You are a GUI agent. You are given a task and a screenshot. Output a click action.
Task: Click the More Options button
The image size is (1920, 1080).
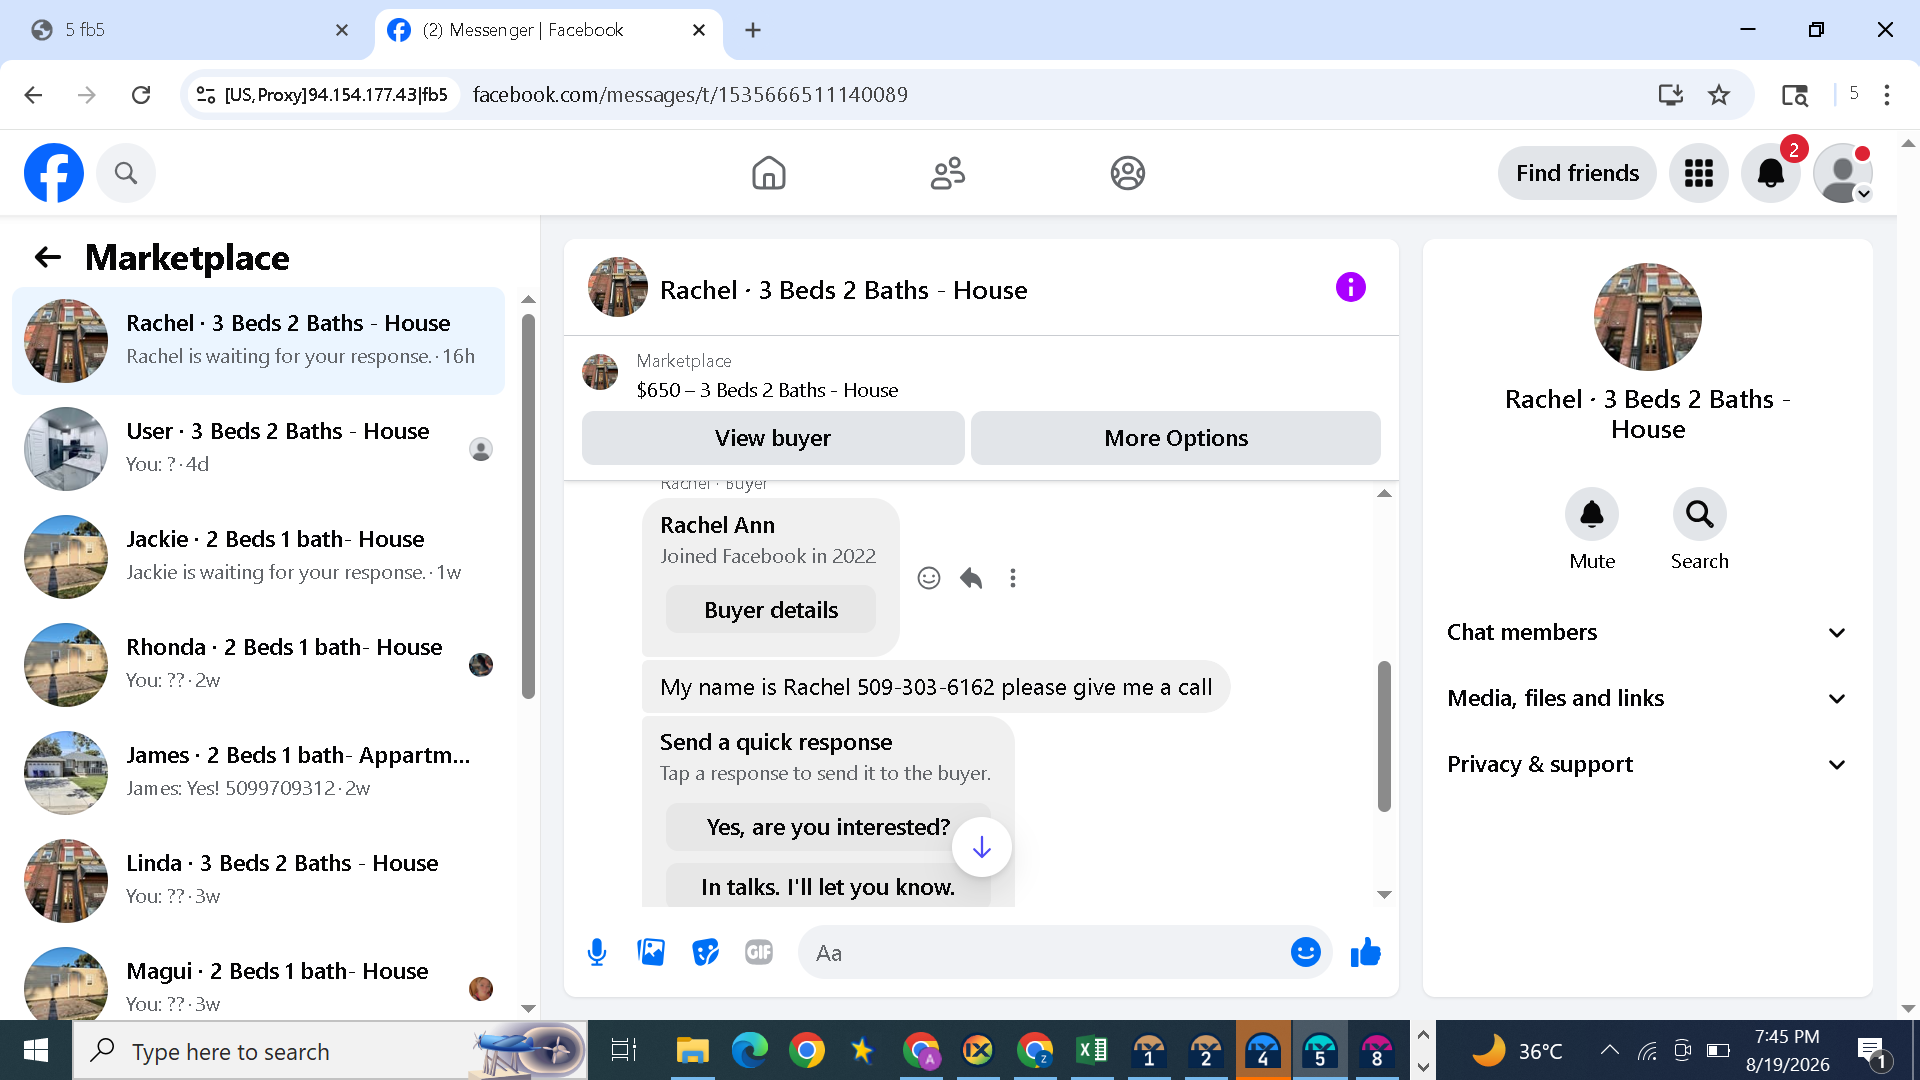tap(1176, 438)
